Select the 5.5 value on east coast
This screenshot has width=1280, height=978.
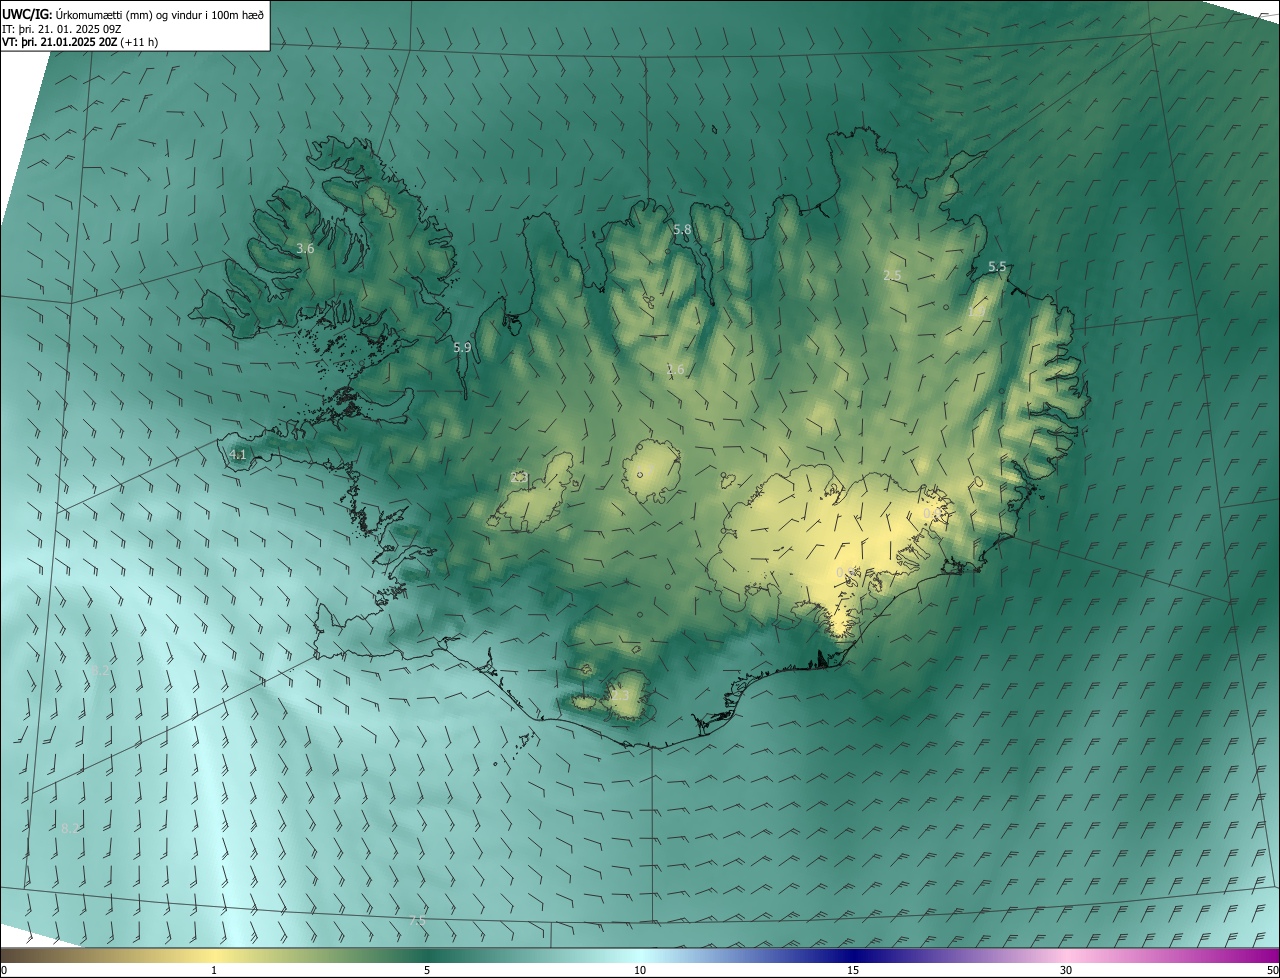click(997, 267)
